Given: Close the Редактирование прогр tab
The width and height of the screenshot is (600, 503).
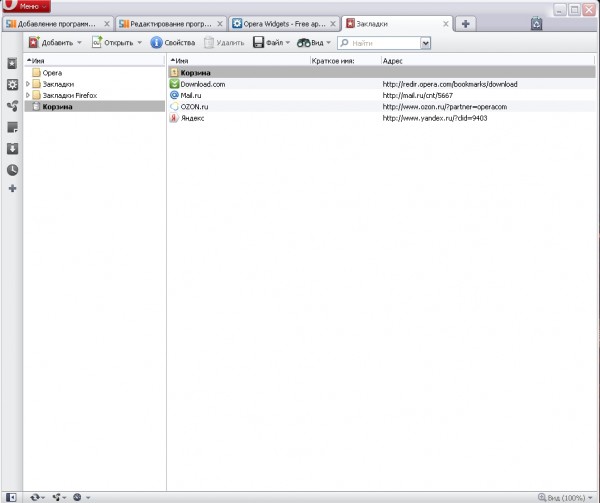Looking at the screenshot, I should (x=220, y=24).
